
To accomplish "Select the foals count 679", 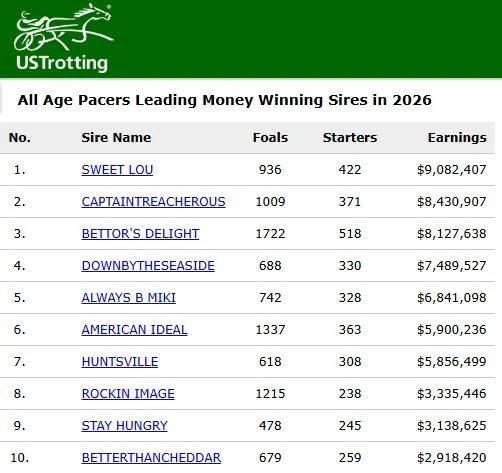I will coord(270,458).
